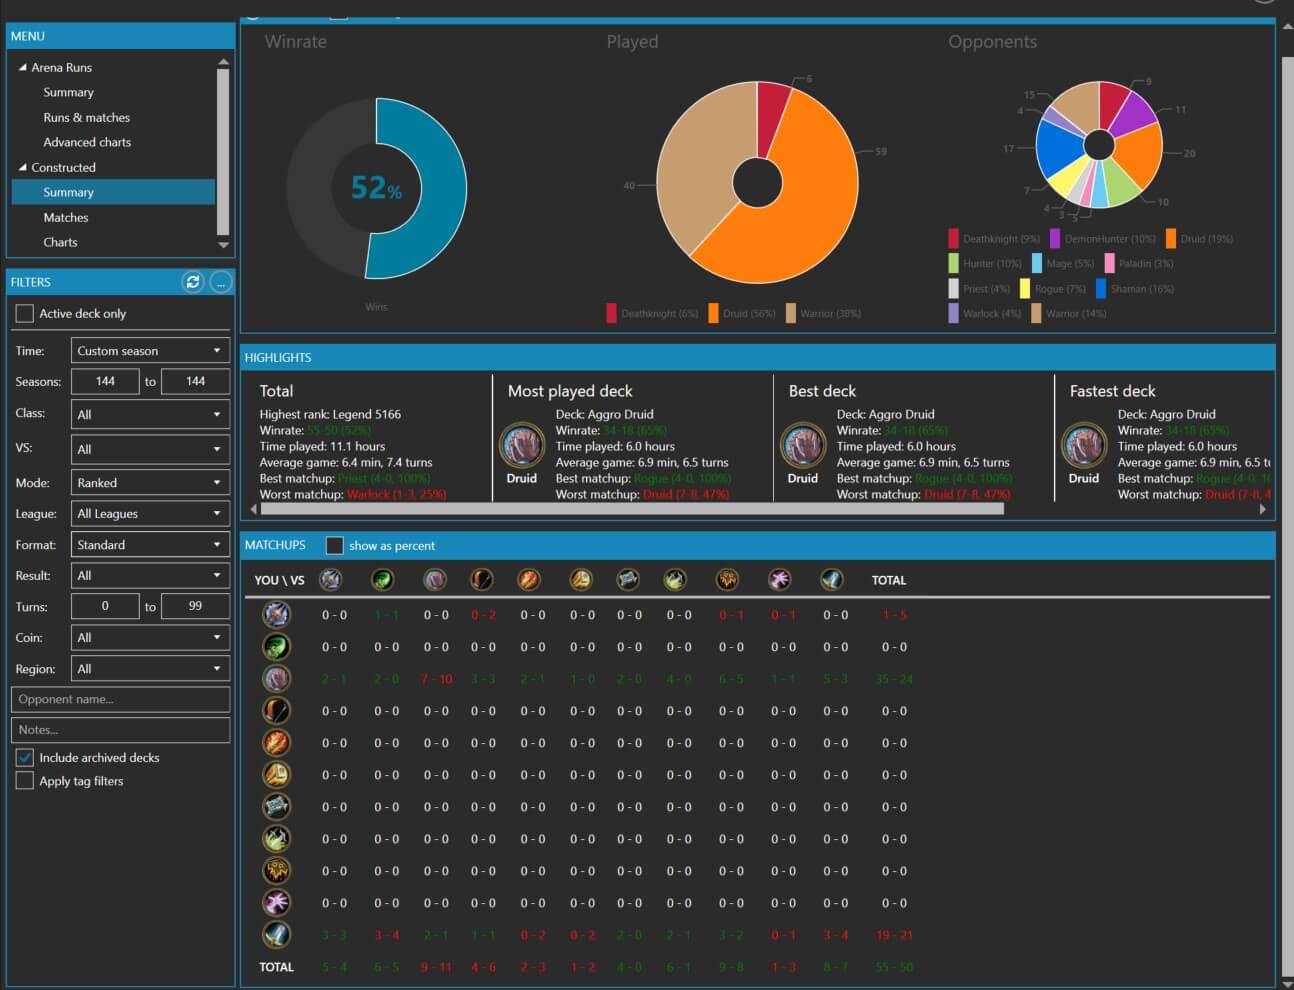The image size is (1294, 990).
Task: Click the Opponent name input field
Action: tap(120, 700)
